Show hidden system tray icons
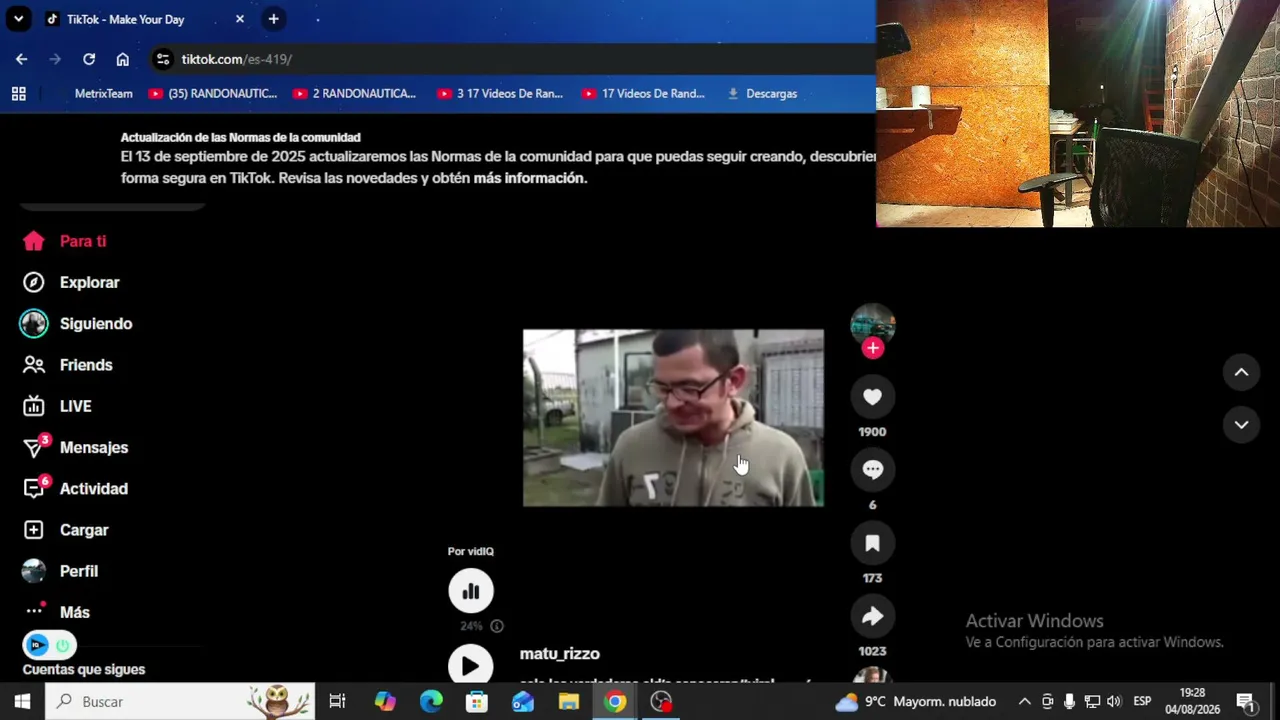 [1024, 702]
